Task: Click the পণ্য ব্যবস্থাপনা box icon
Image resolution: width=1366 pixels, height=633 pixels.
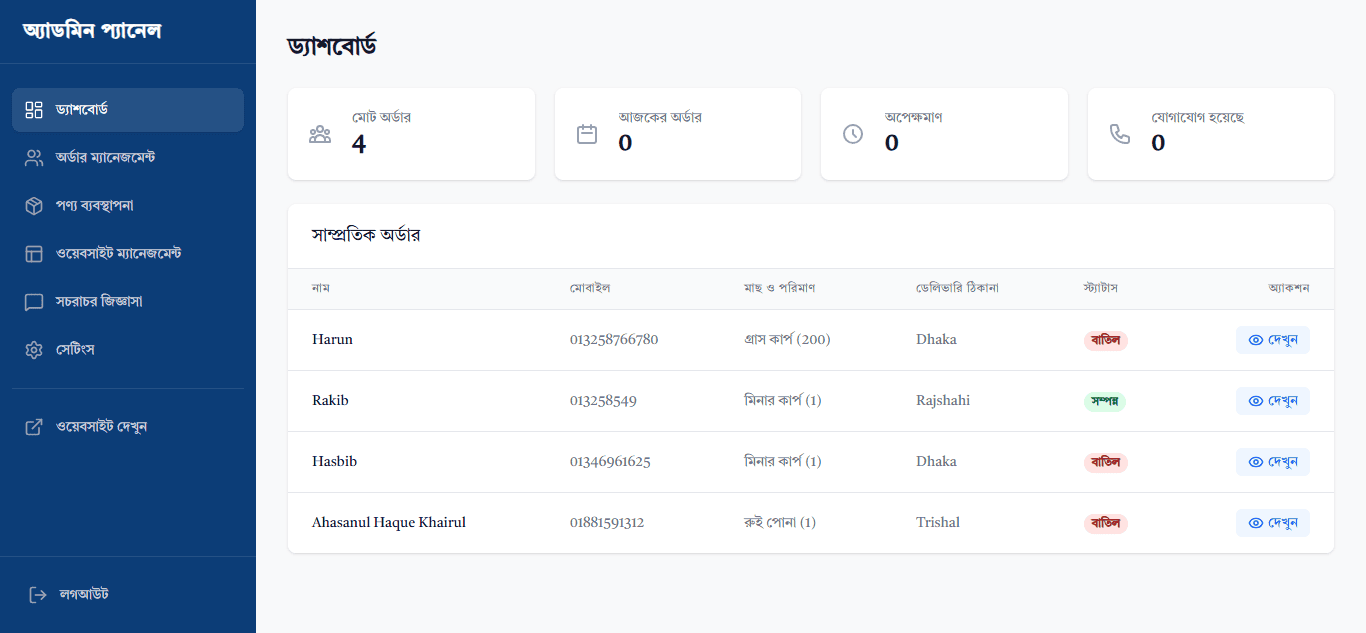Action: (34, 206)
